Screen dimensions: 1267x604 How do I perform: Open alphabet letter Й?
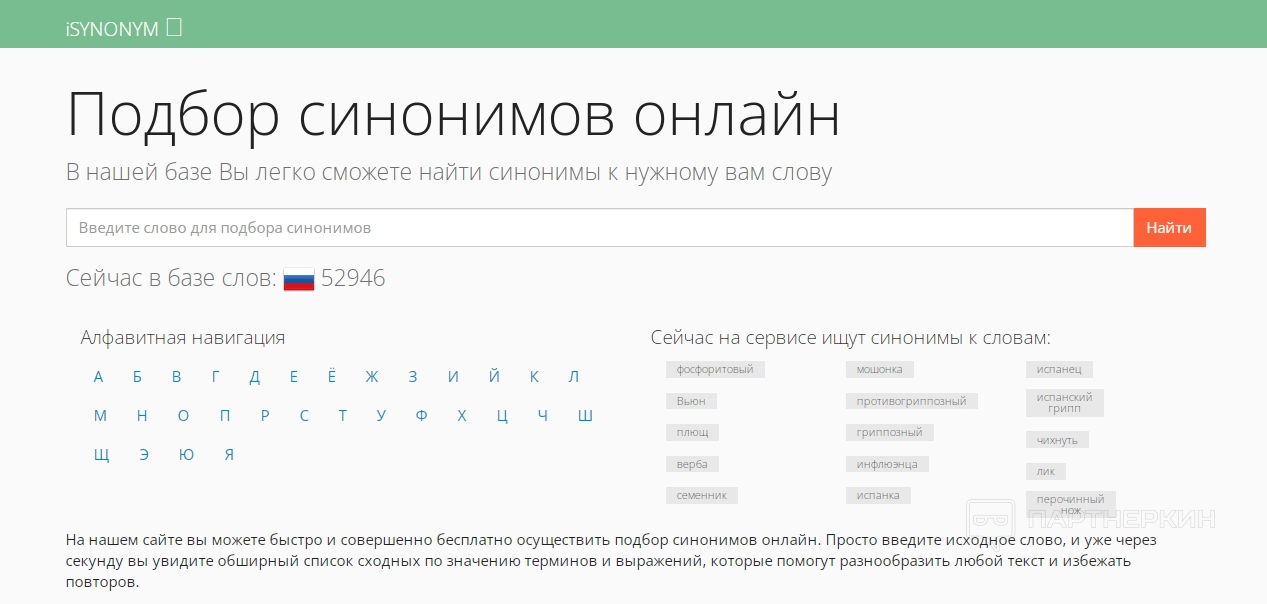coord(494,377)
